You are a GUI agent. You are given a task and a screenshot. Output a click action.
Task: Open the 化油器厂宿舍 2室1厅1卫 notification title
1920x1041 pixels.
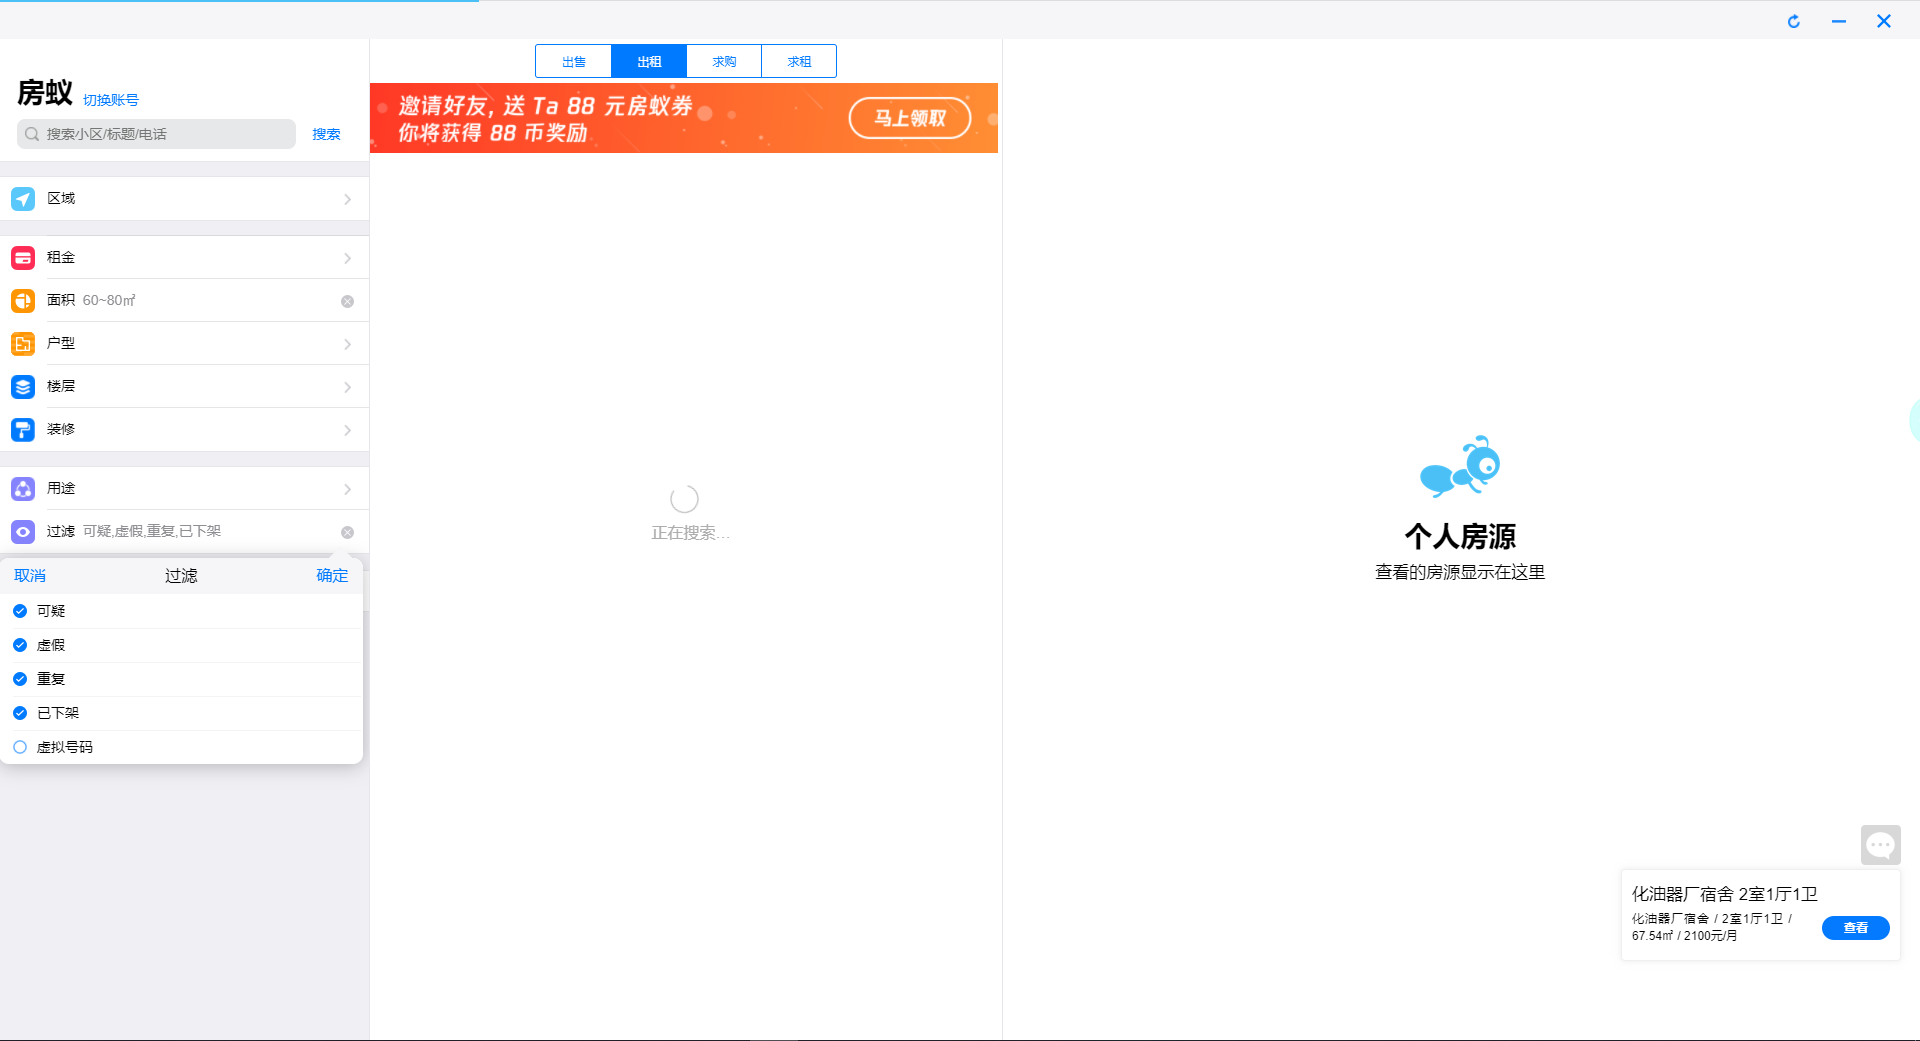pyautogui.click(x=1725, y=894)
